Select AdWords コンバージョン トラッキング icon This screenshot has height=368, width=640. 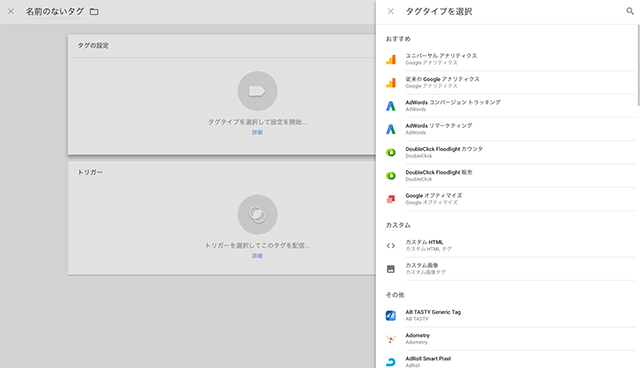tap(391, 106)
